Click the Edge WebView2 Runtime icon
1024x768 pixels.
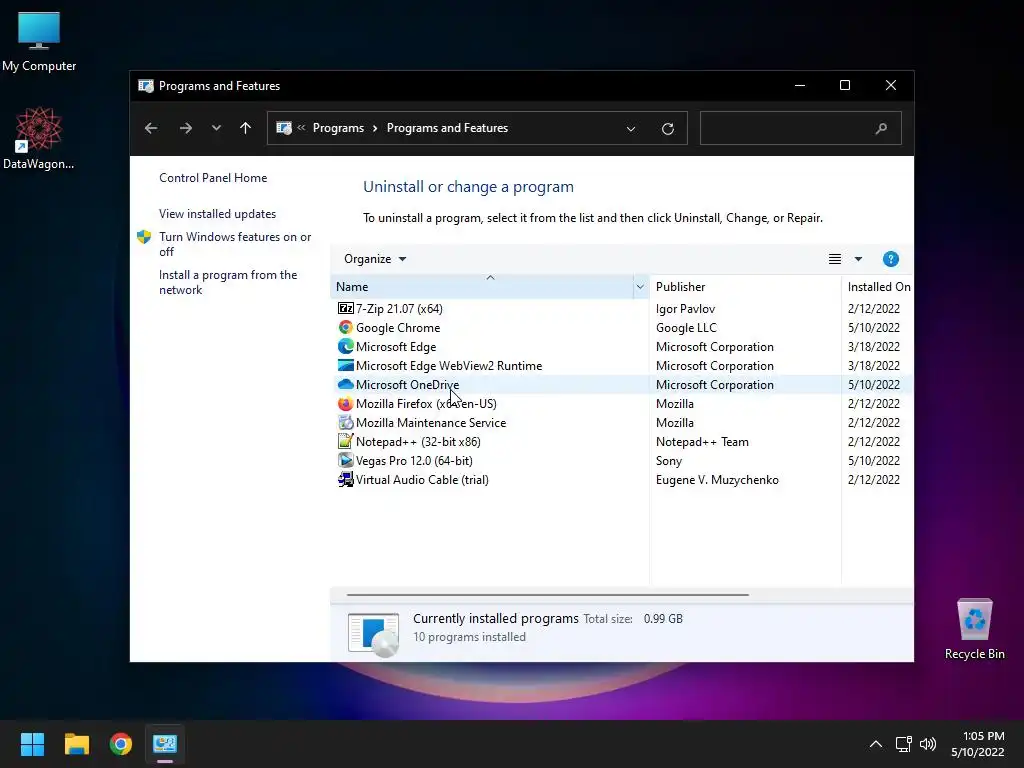[345, 365]
